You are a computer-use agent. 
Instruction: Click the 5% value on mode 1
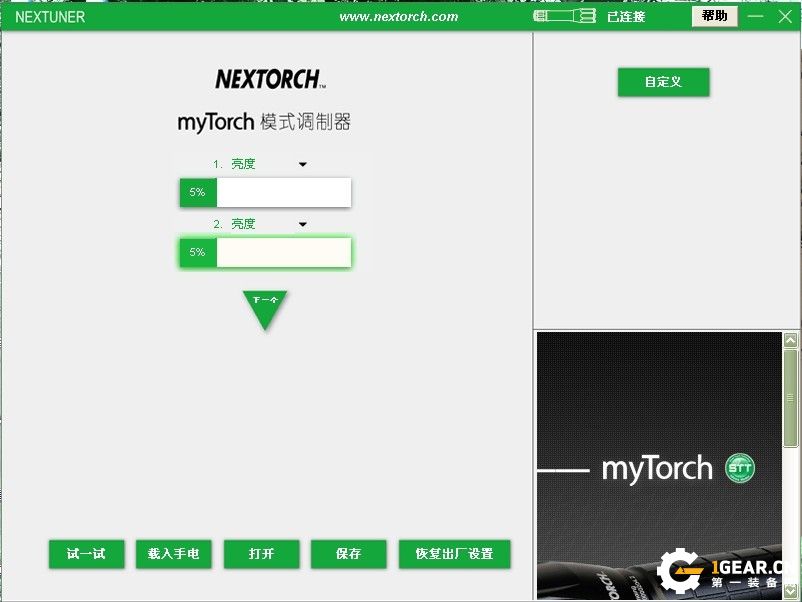pyautogui.click(x=197, y=192)
